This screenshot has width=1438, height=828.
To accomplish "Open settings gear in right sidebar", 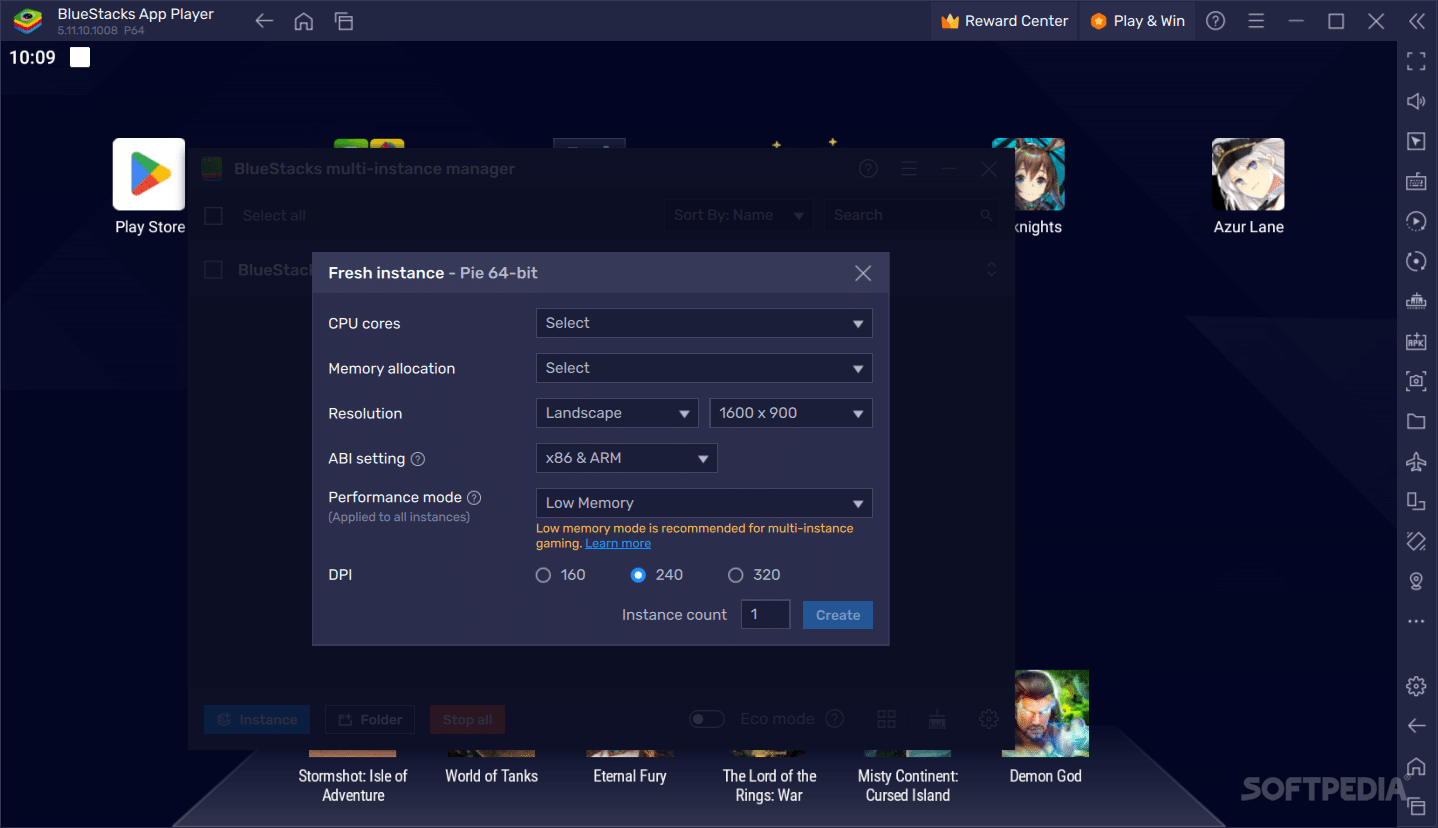I will tap(1416, 686).
